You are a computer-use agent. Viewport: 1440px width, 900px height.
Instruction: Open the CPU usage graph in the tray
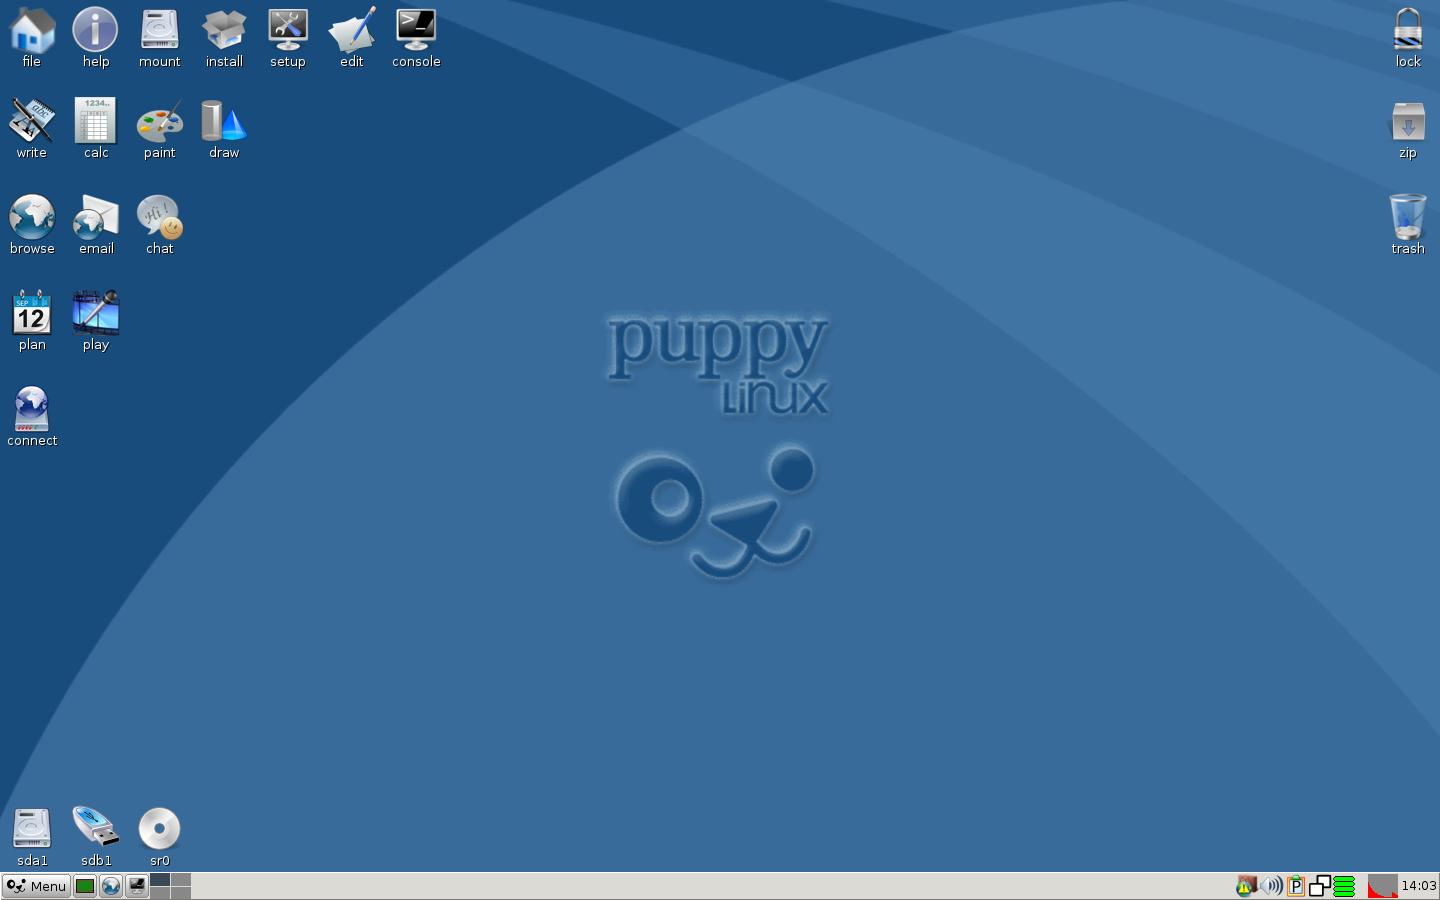click(1383, 886)
